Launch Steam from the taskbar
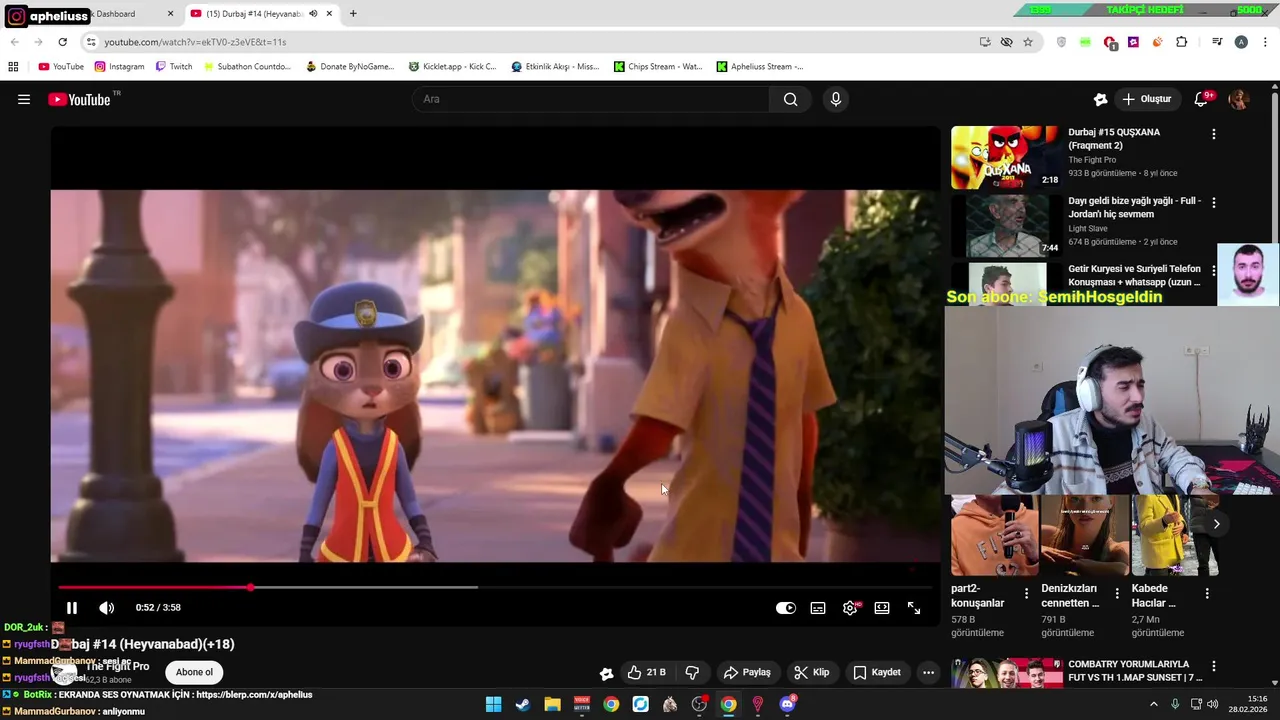 coord(522,704)
